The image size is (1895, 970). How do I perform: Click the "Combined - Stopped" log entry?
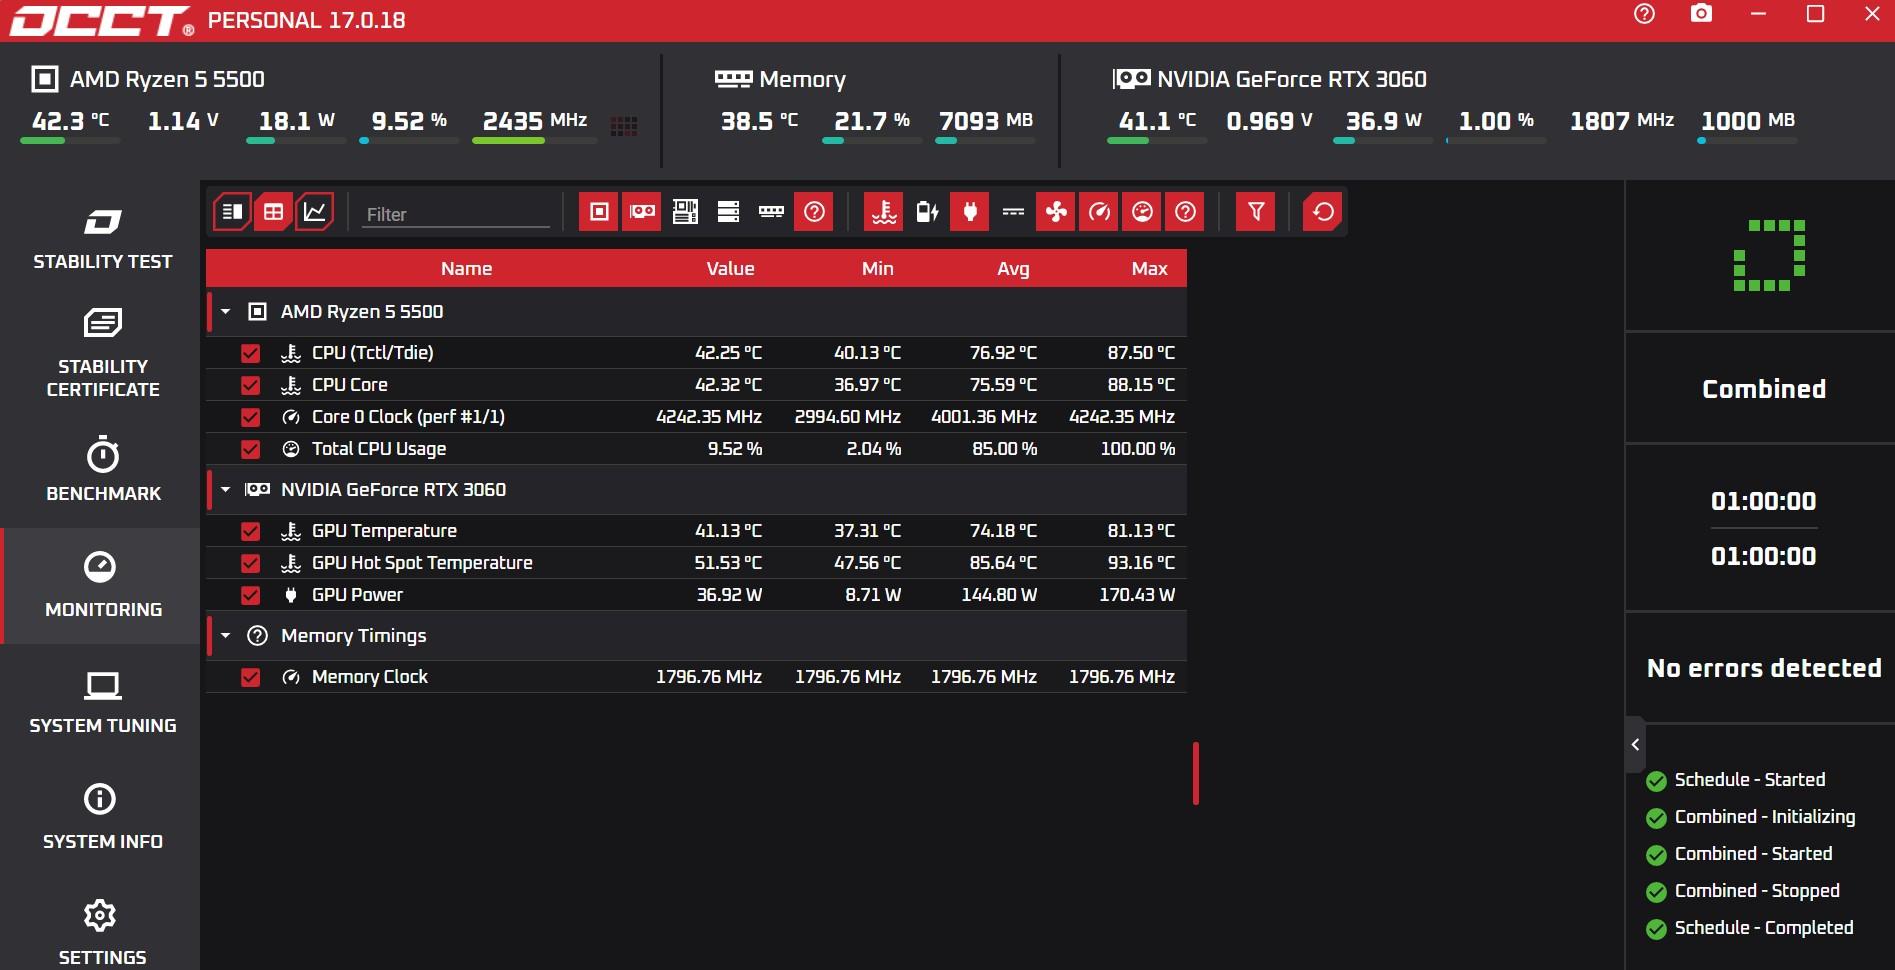click(1757, 891)
